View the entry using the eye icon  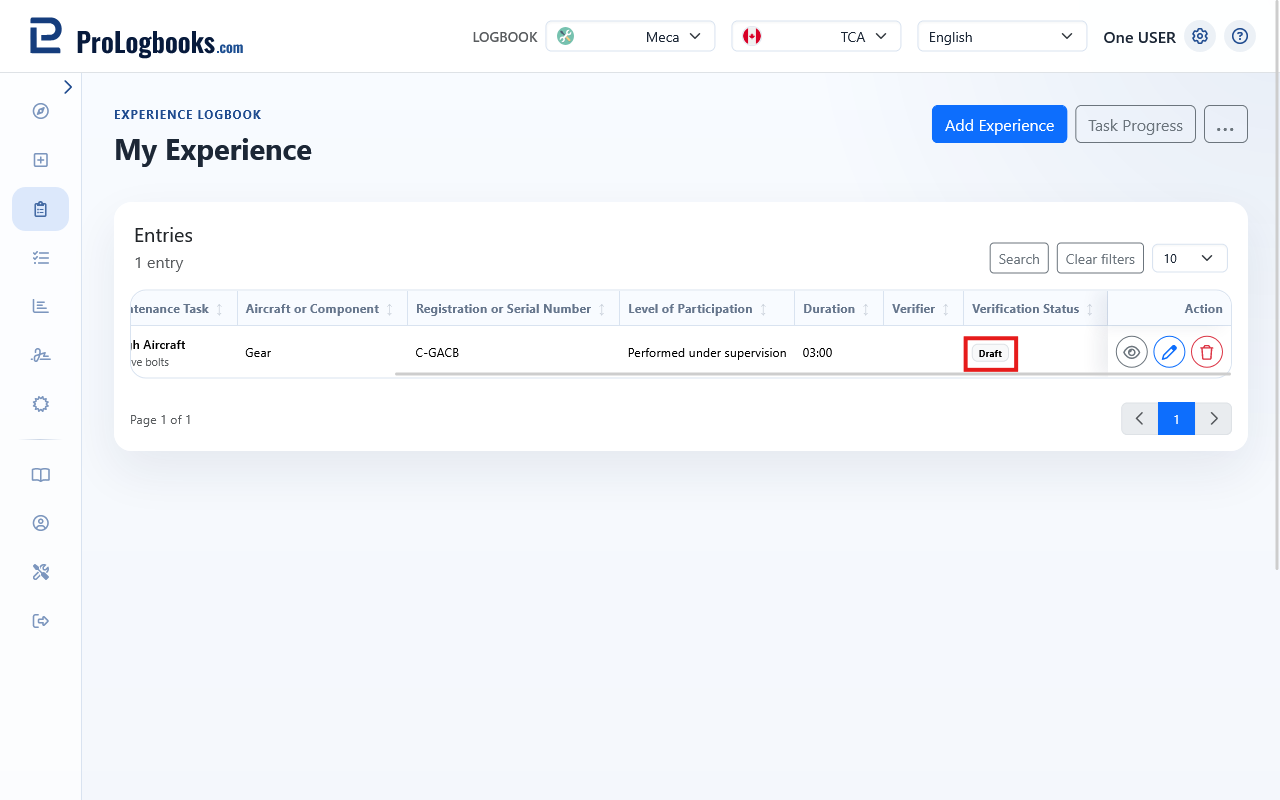pos(1132,352)
